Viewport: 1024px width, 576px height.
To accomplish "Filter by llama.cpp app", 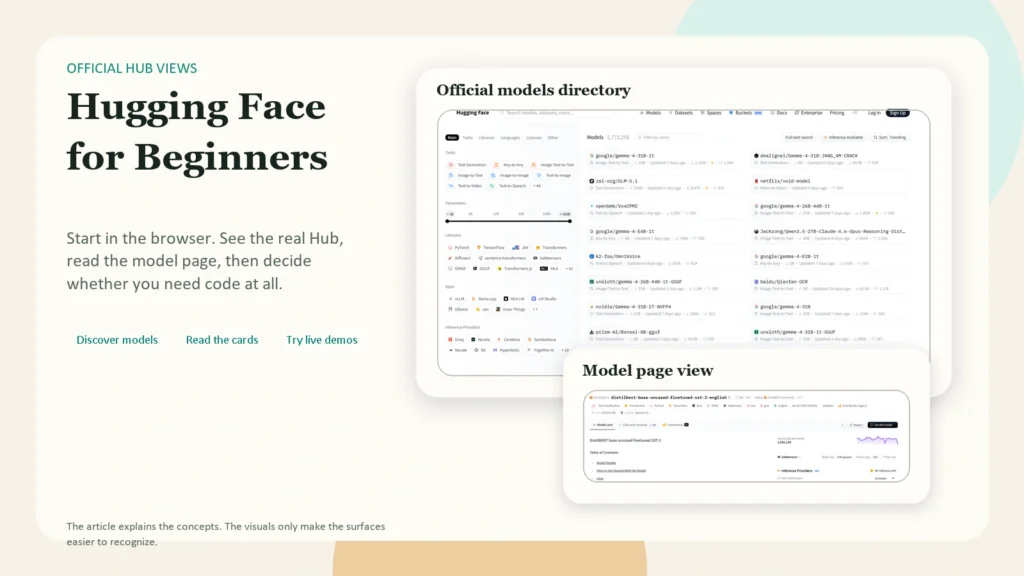I will [x=485, y=298].
